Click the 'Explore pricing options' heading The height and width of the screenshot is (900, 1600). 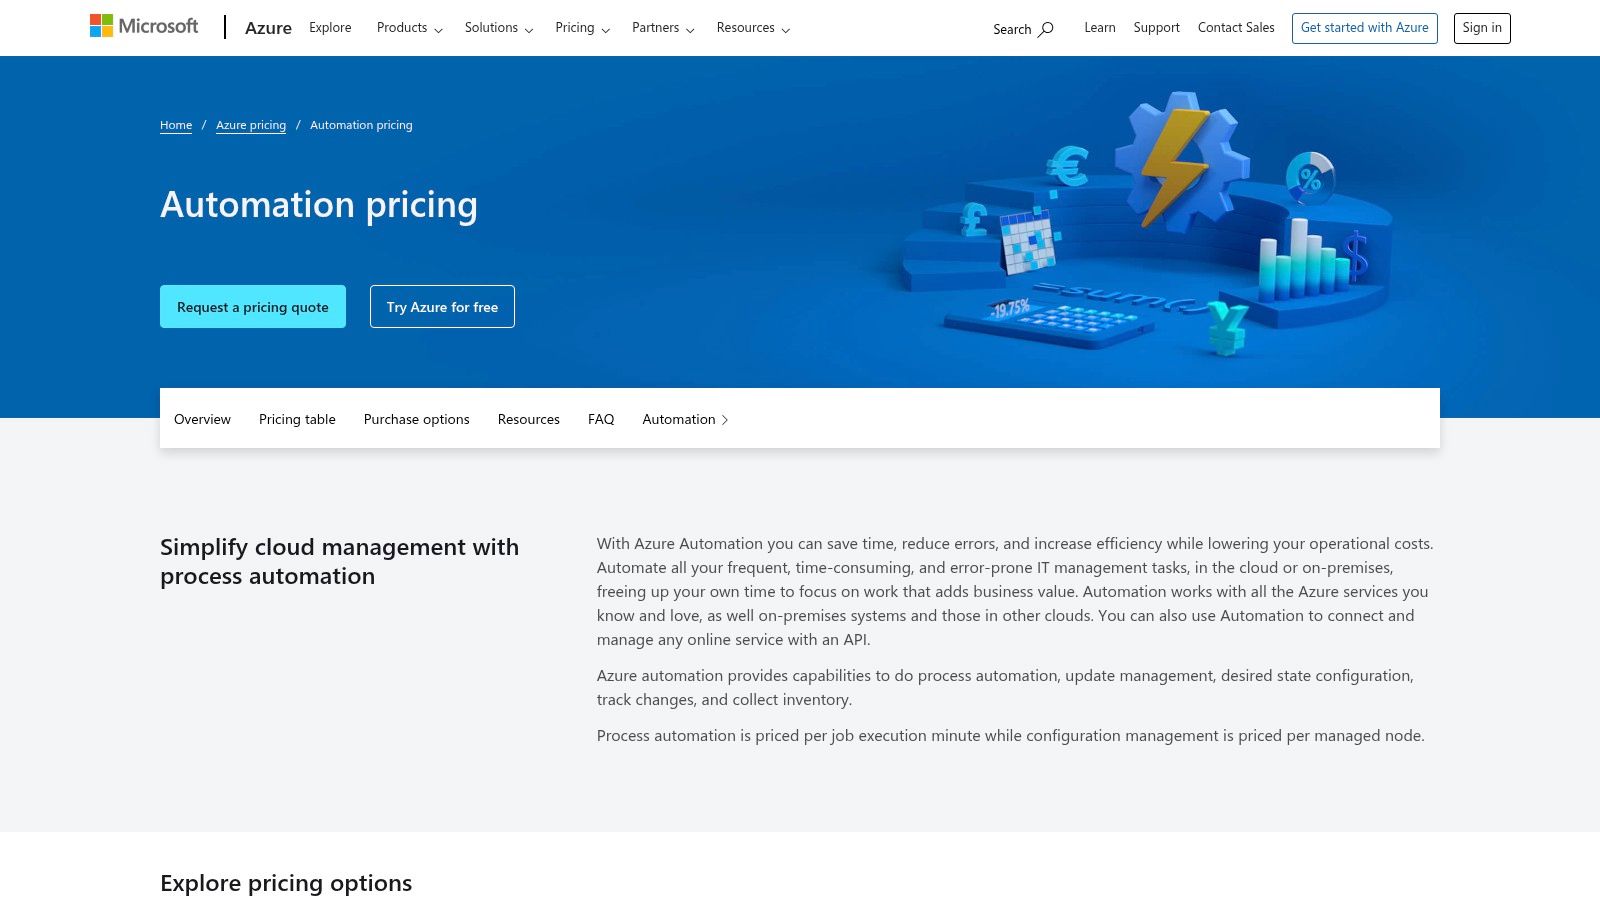[x=286, y=883]
